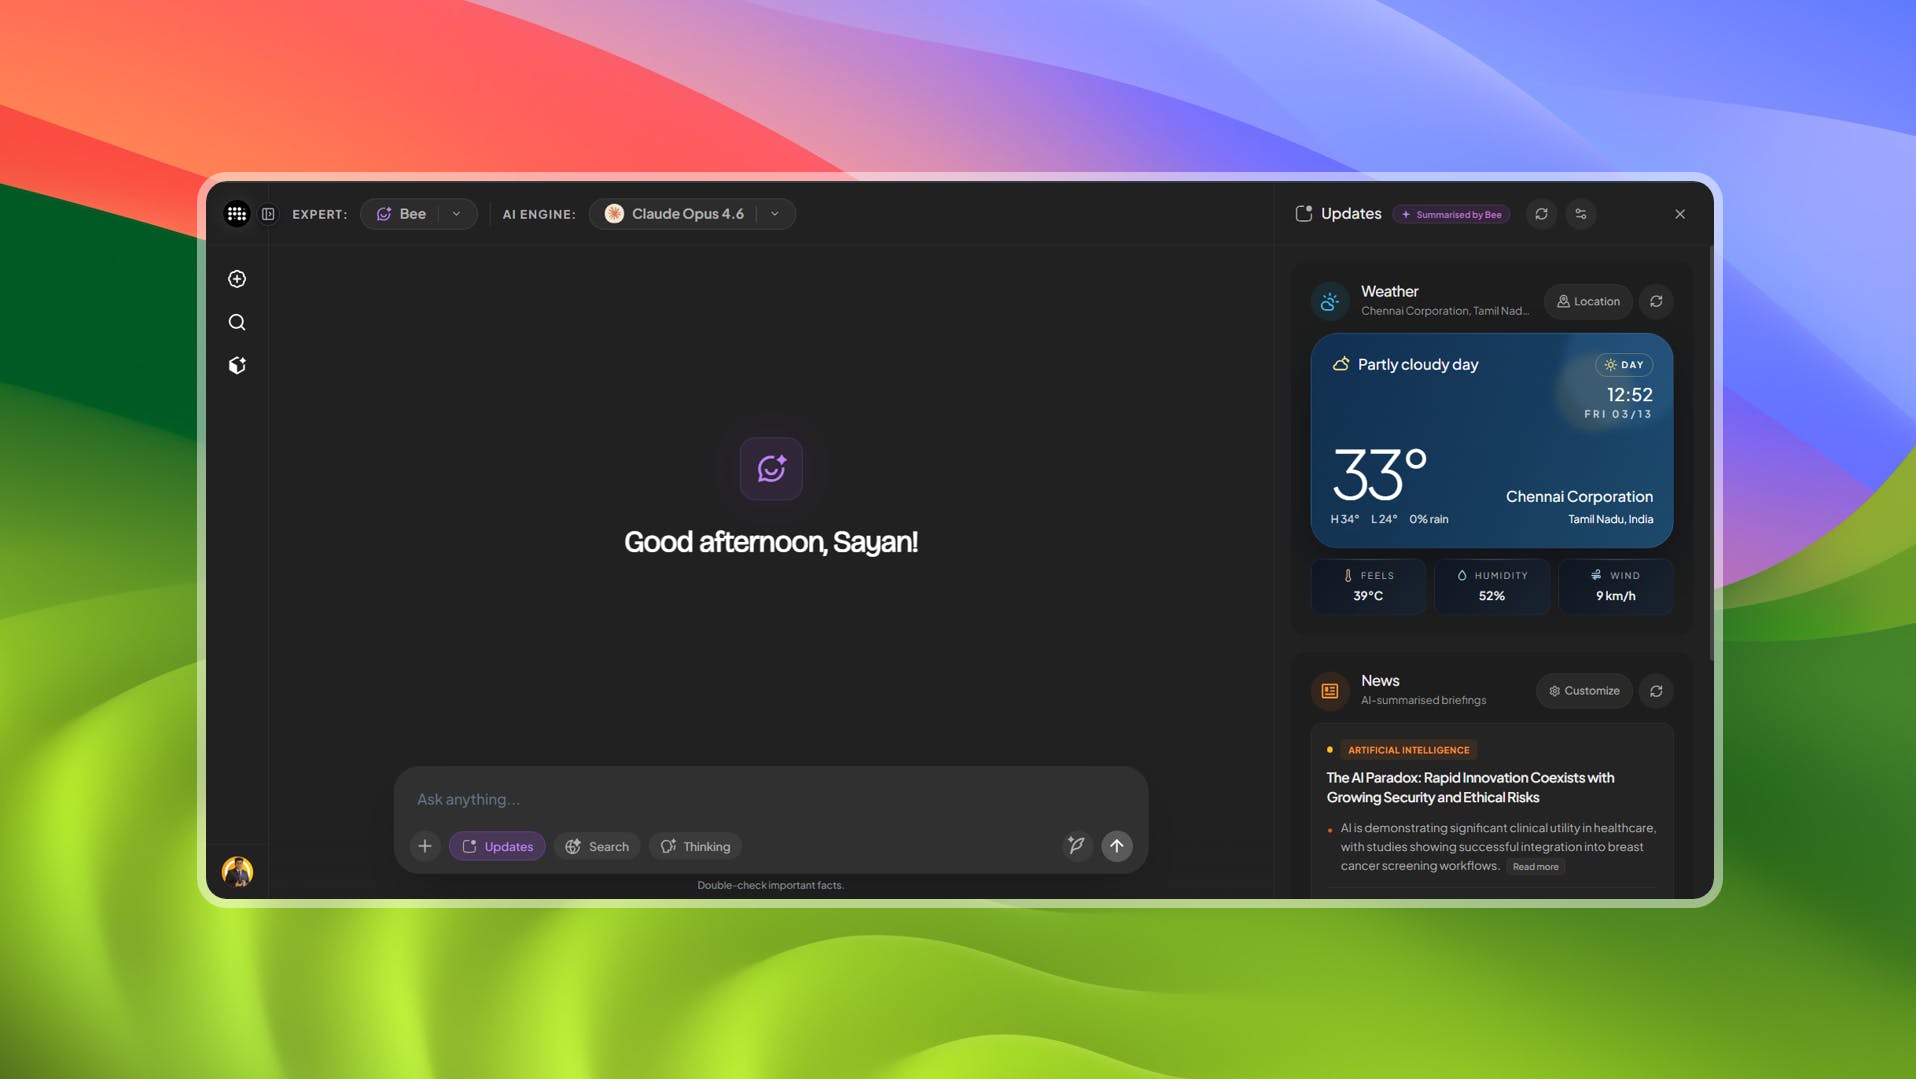1916x1079 pixels.
Task: Change weather Location
Action: 1588,301
